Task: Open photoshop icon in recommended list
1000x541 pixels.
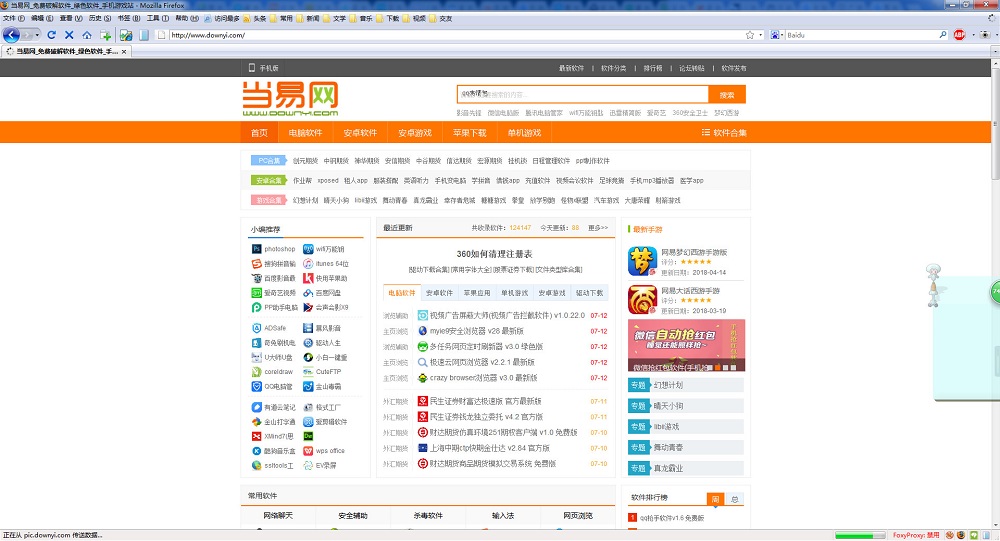Action: (257, 249)
